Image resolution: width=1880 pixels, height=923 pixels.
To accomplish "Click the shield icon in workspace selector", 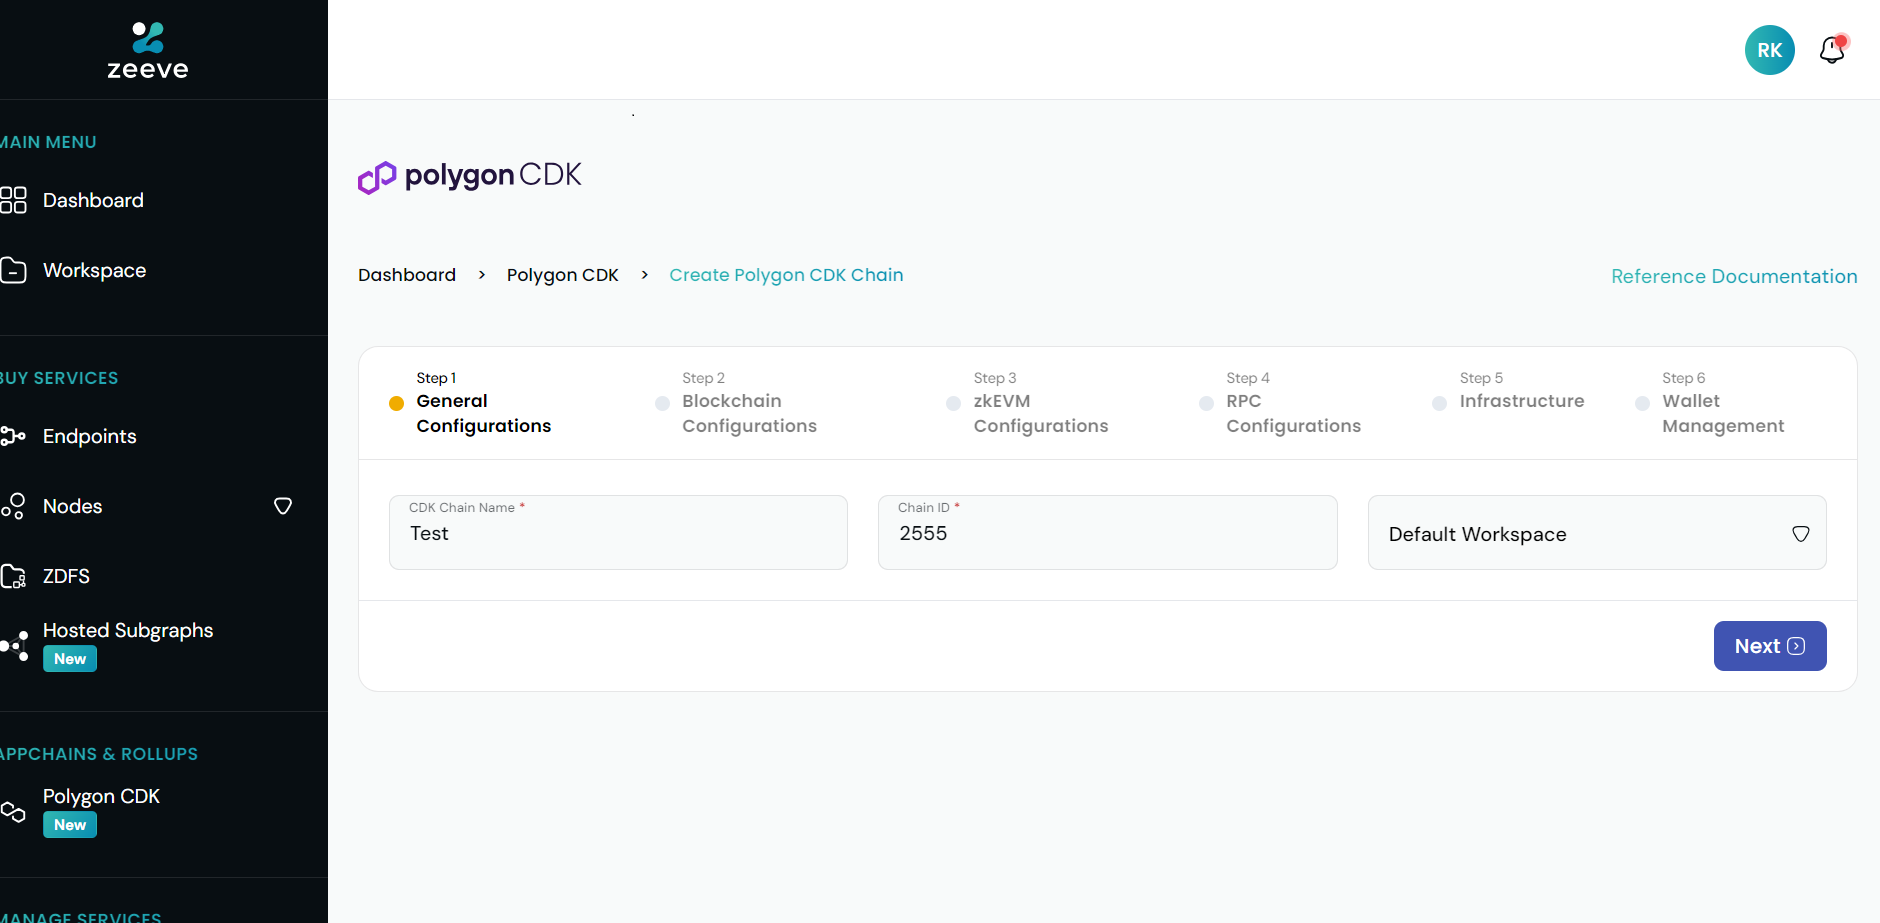I will pos(1801,533).
